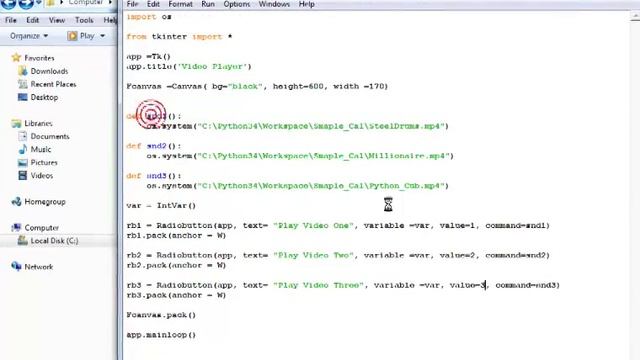Click the Favorites star icon
The image size is (640, 360).
16,58
